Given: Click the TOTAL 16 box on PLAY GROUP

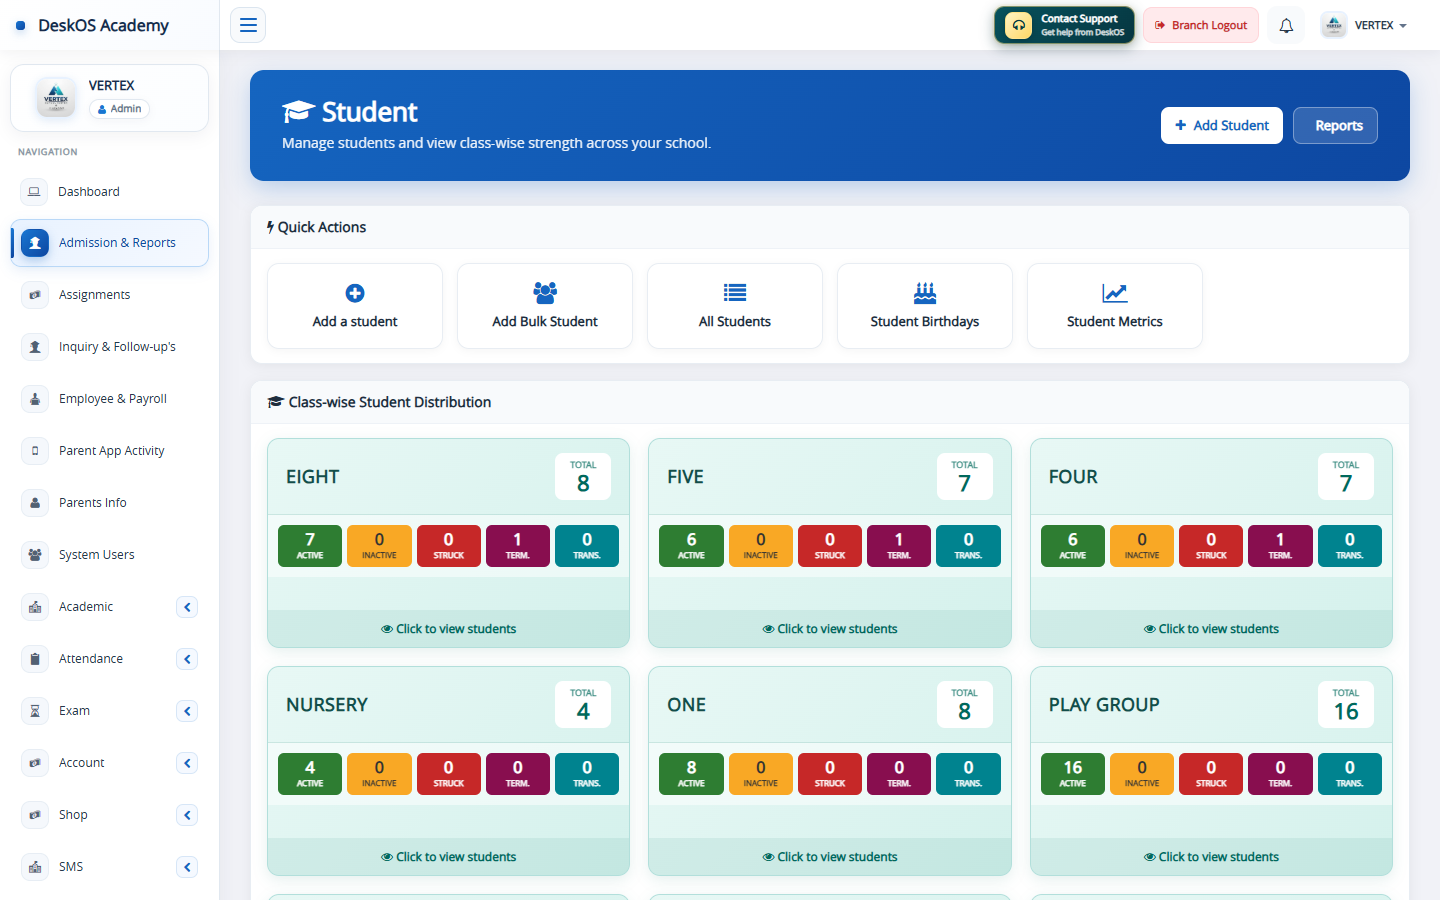Looking at the screenshot, I should click(1346, 705).
